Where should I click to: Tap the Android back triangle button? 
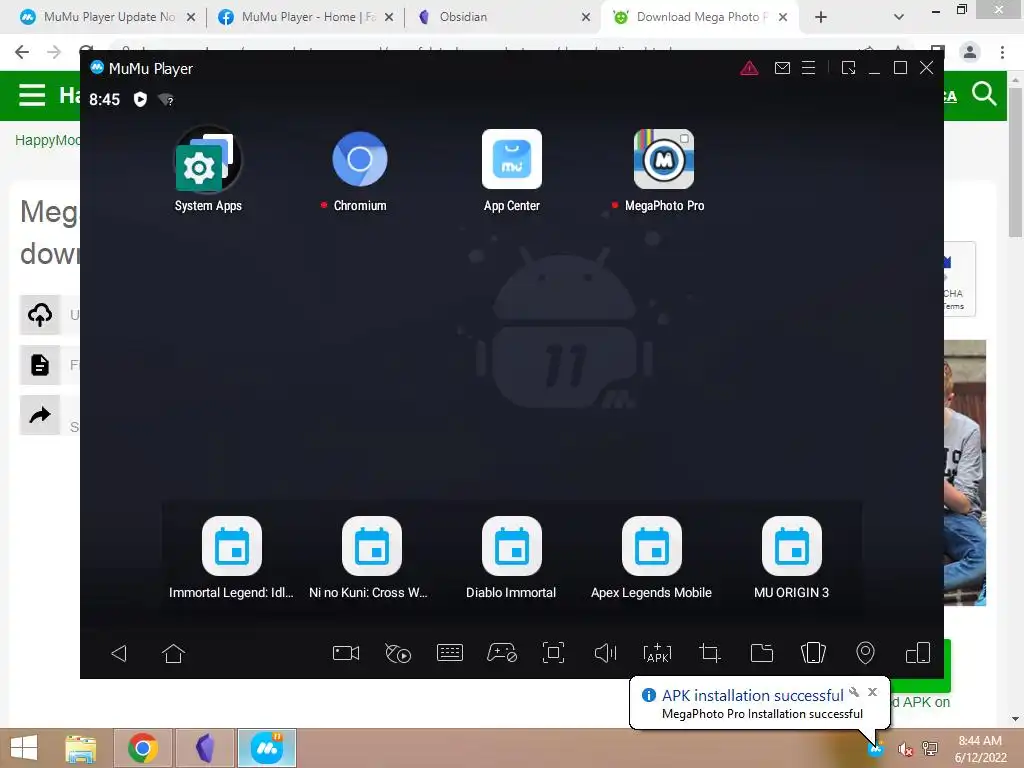click(119, 653)
